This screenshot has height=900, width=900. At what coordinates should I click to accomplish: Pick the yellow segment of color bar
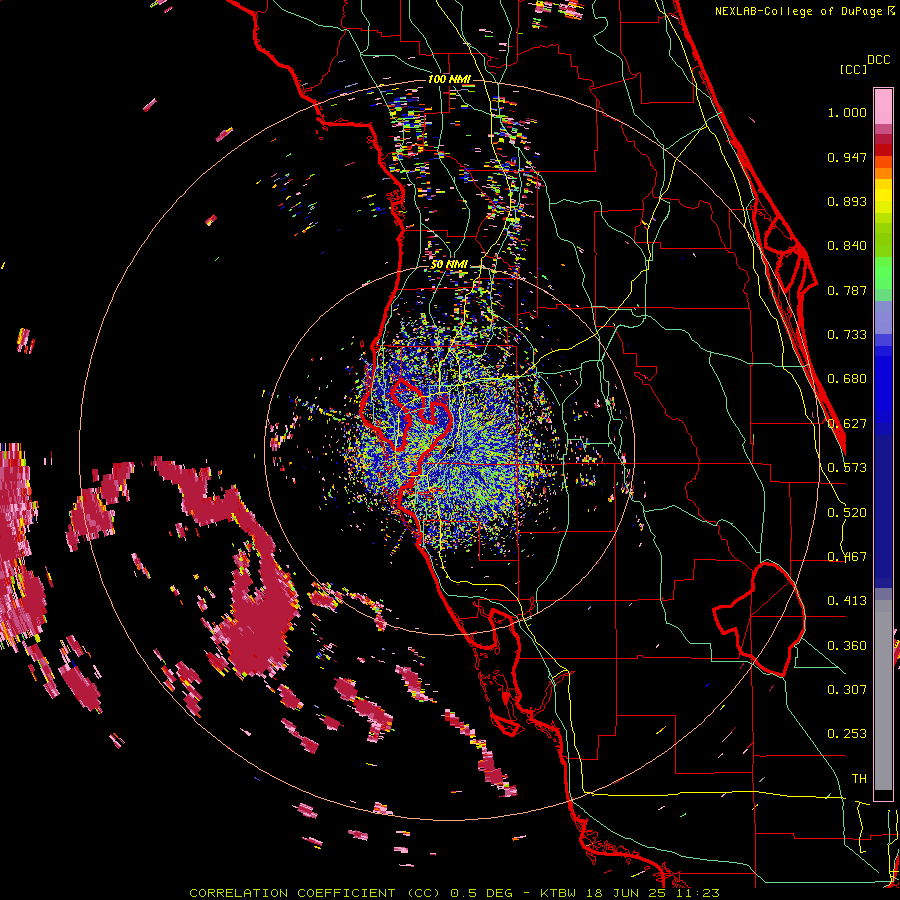(x=883, y=196)
